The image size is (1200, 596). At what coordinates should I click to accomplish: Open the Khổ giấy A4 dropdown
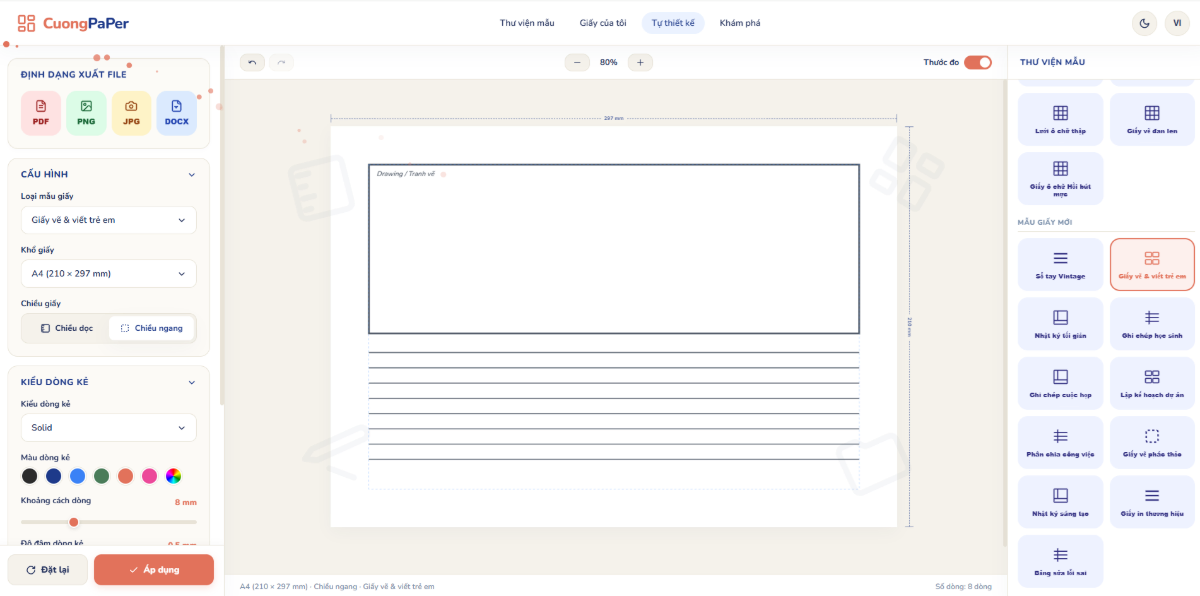coord(108,274)
